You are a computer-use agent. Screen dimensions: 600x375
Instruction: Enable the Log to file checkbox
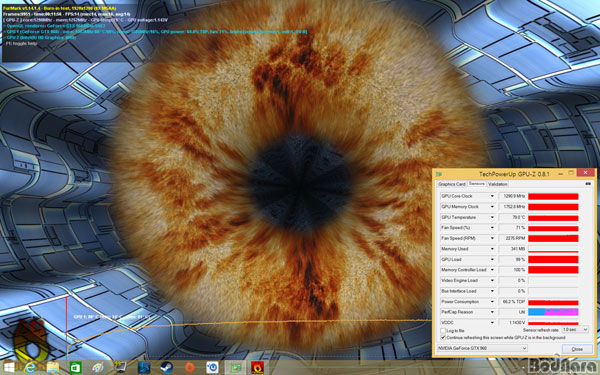tap(443, 331)
